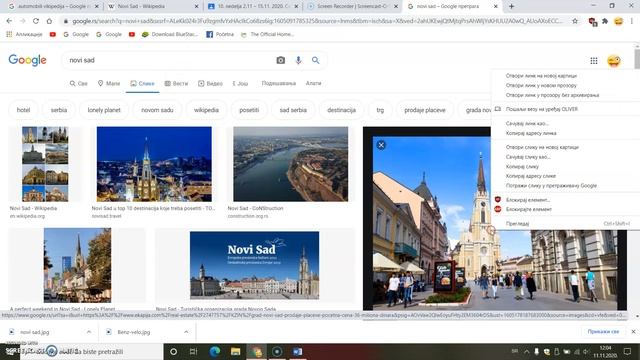Choose 'Отвори линк на новој картици'

coord(566,76)
